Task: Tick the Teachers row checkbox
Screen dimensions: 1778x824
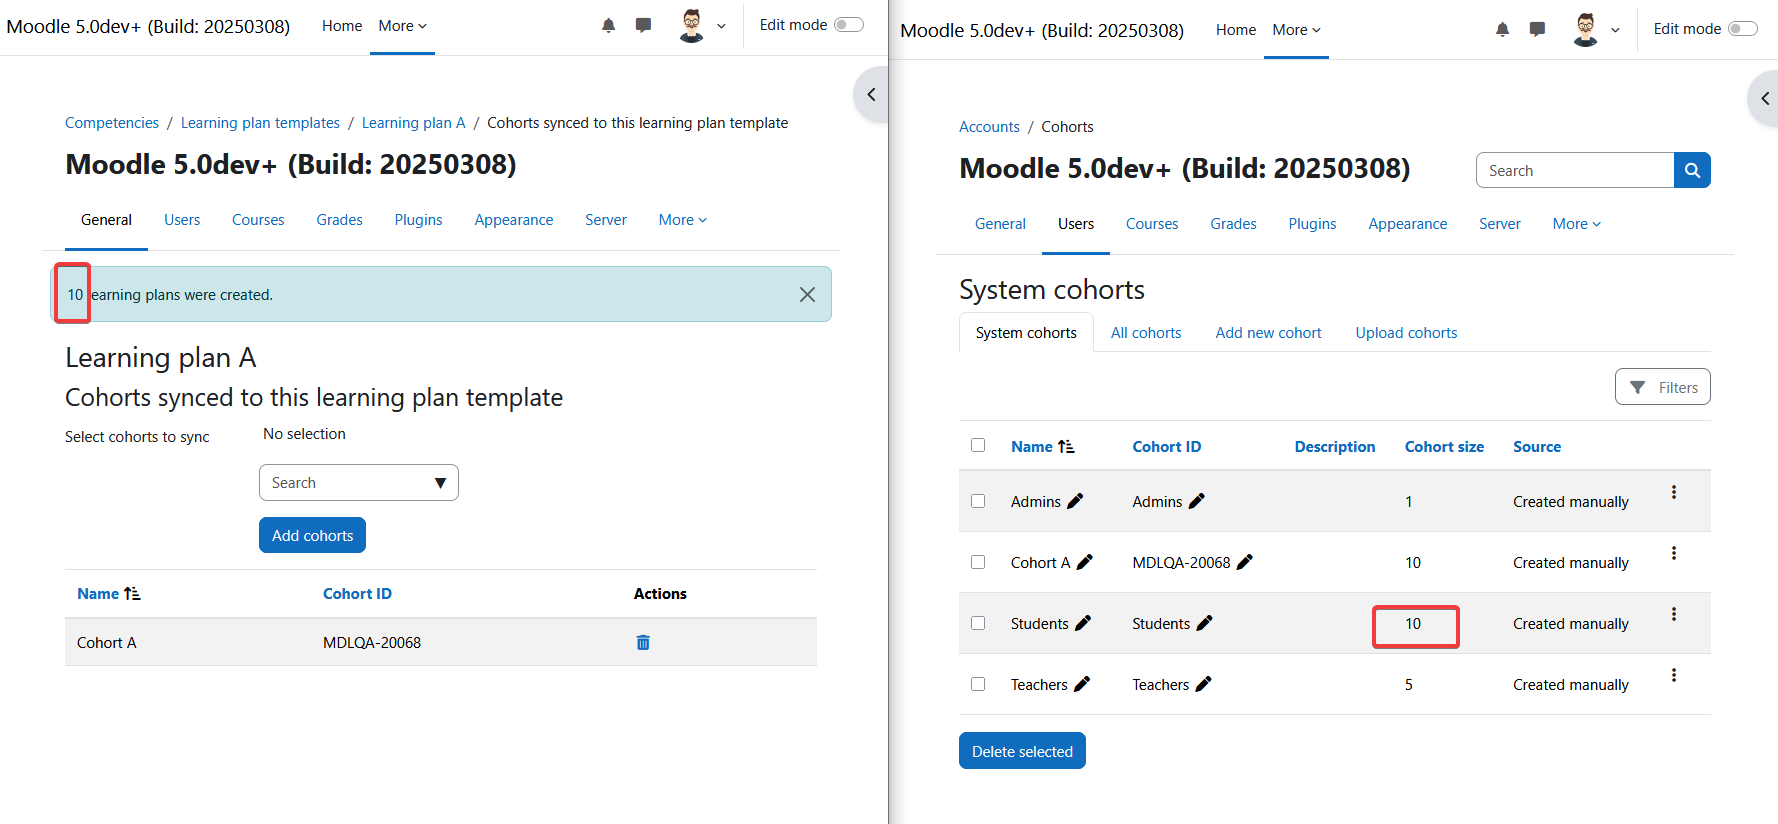Action: 978,684
